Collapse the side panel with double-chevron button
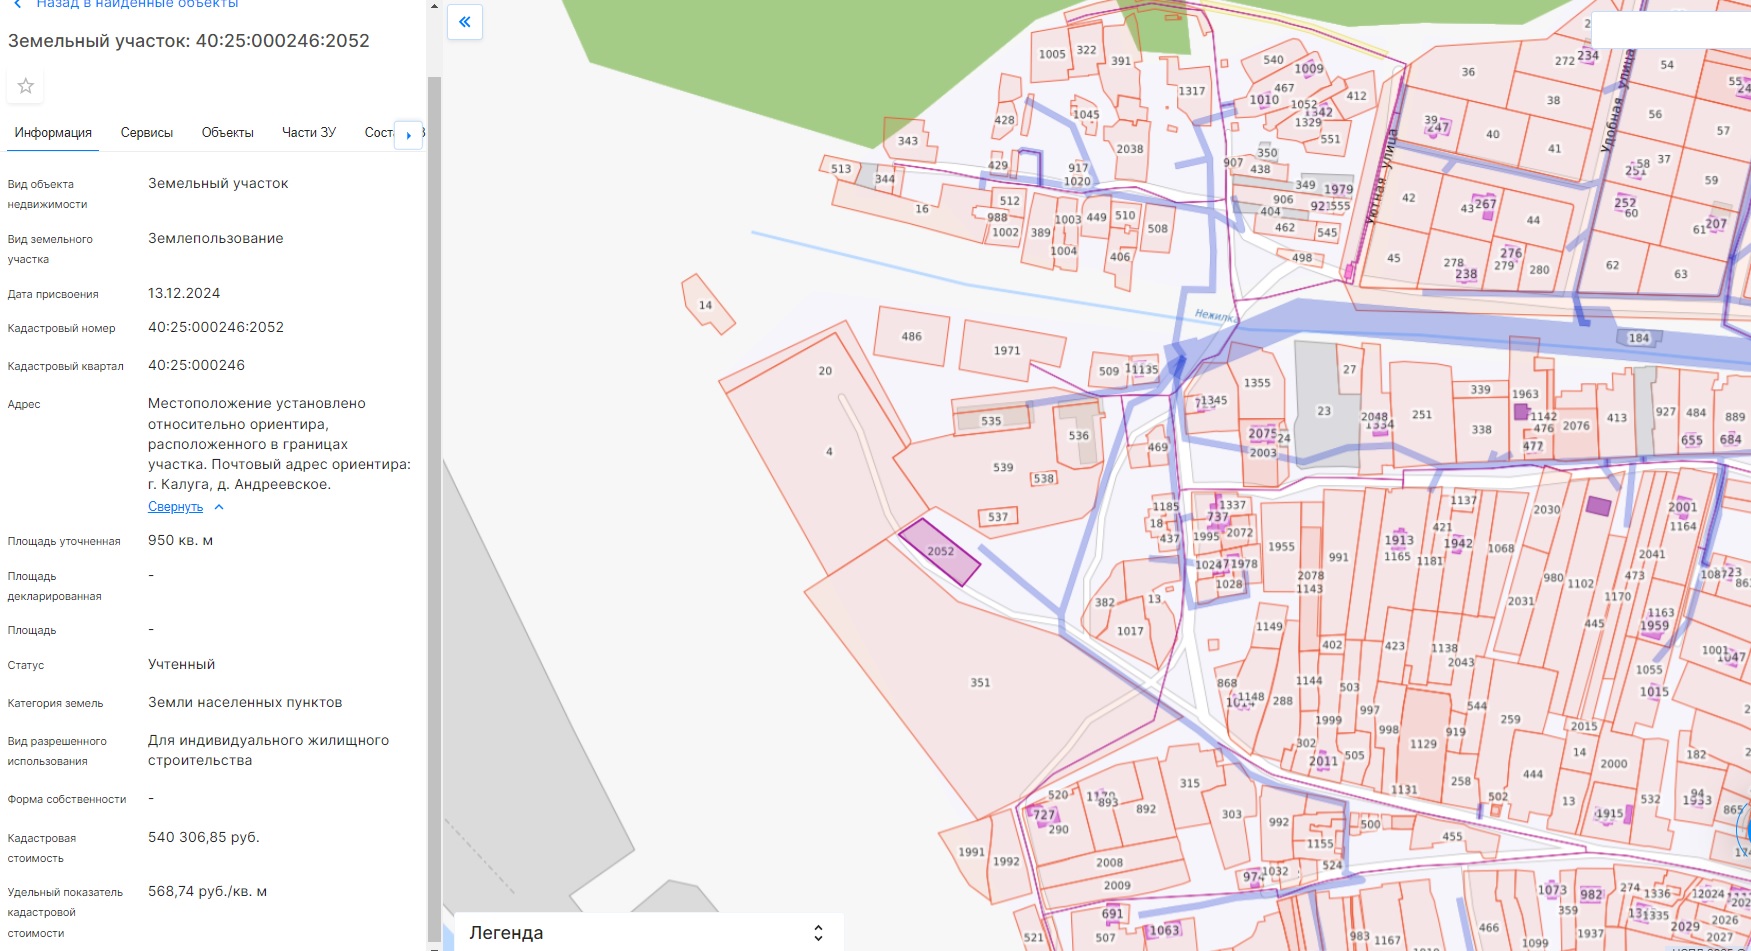Screen dimensions: 1751x951 pos(465,22)
